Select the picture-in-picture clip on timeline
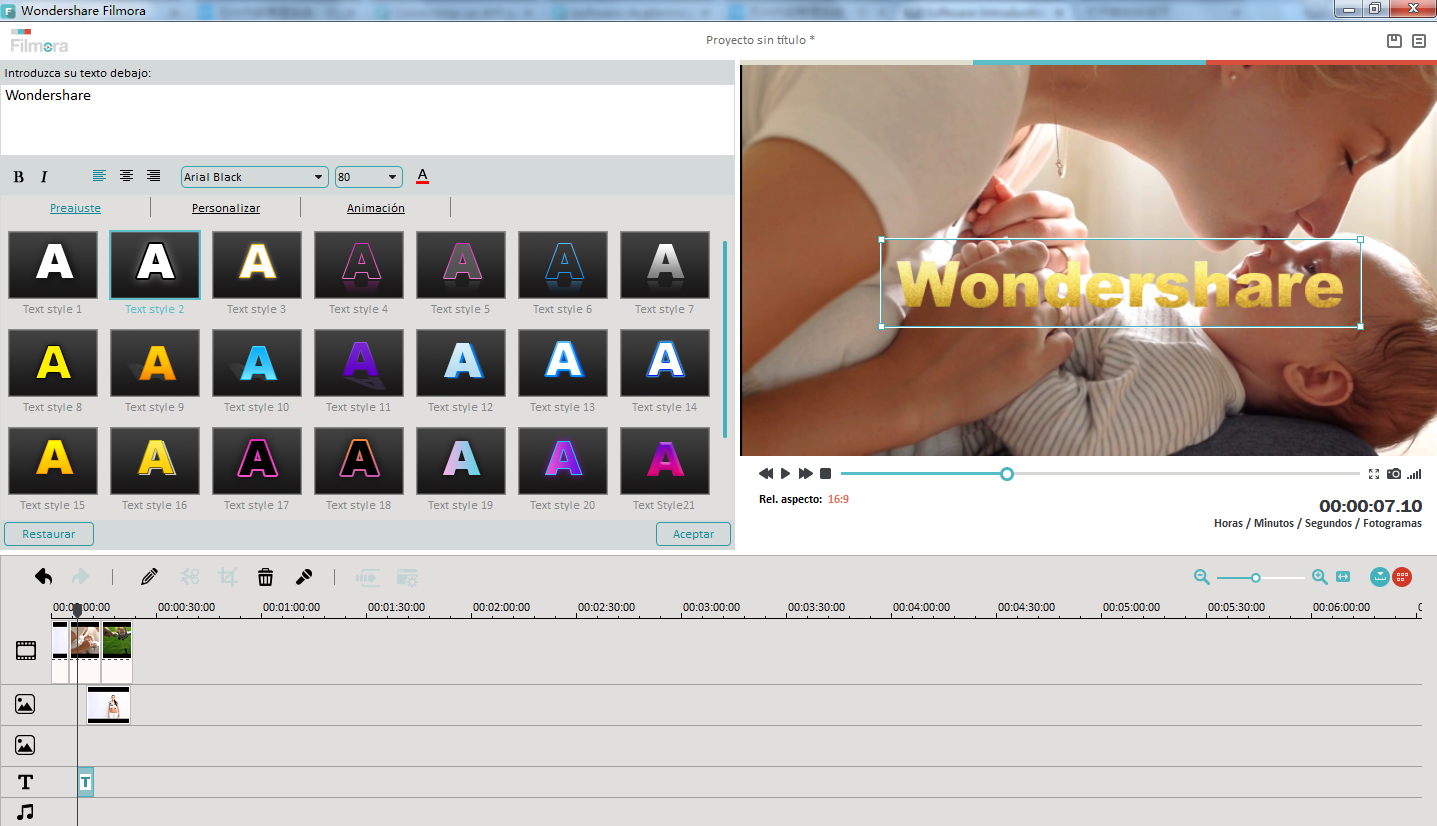 click(108, 704)
